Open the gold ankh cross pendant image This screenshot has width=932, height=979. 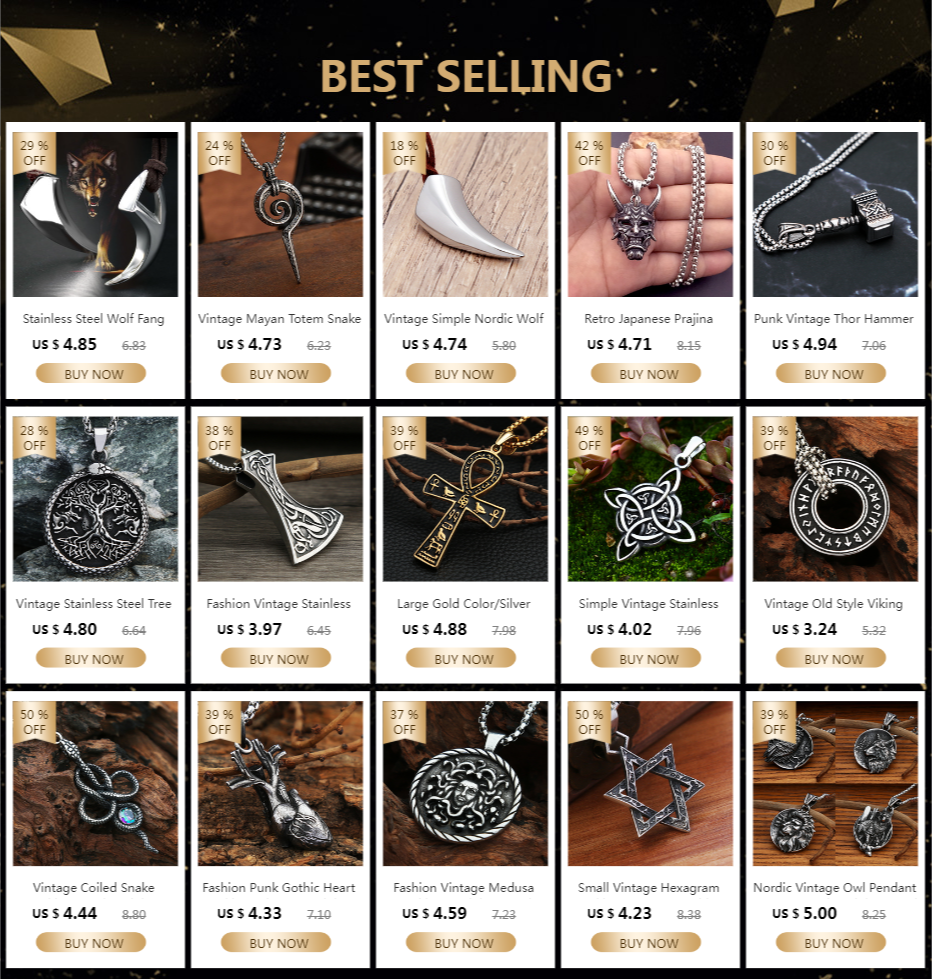[x=465, y=499]
